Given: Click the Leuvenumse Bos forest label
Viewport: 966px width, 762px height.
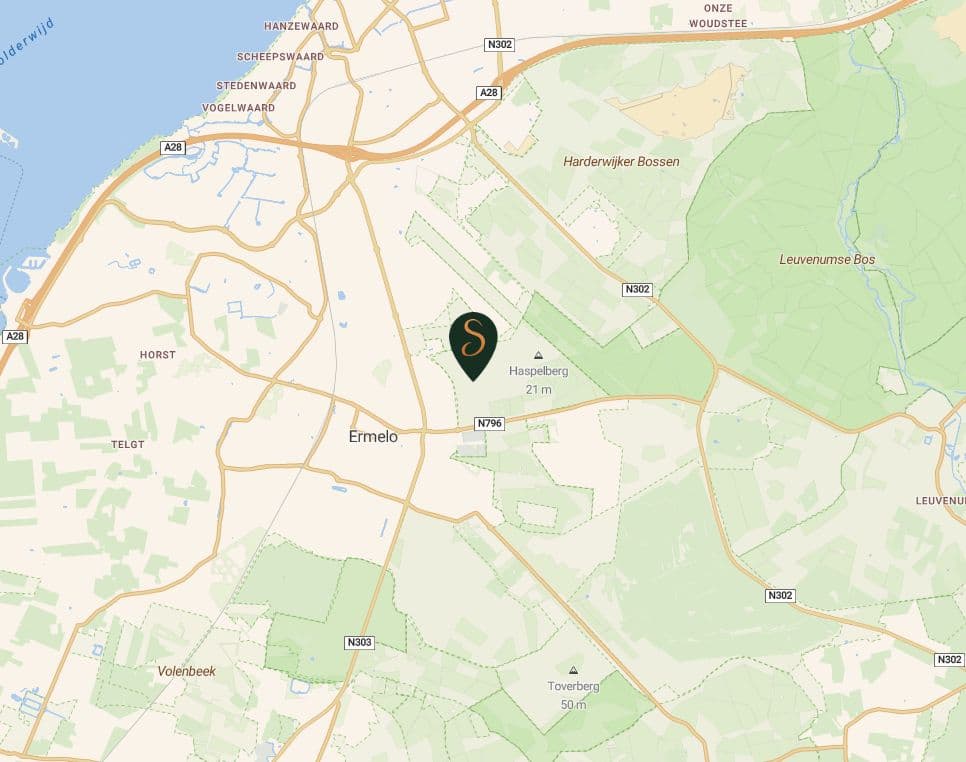Looking at the screenshot, I should (827, 259).
